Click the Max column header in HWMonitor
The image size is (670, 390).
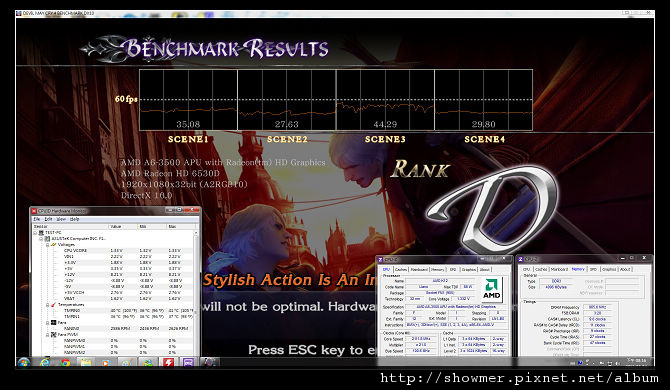click(180, 226)
